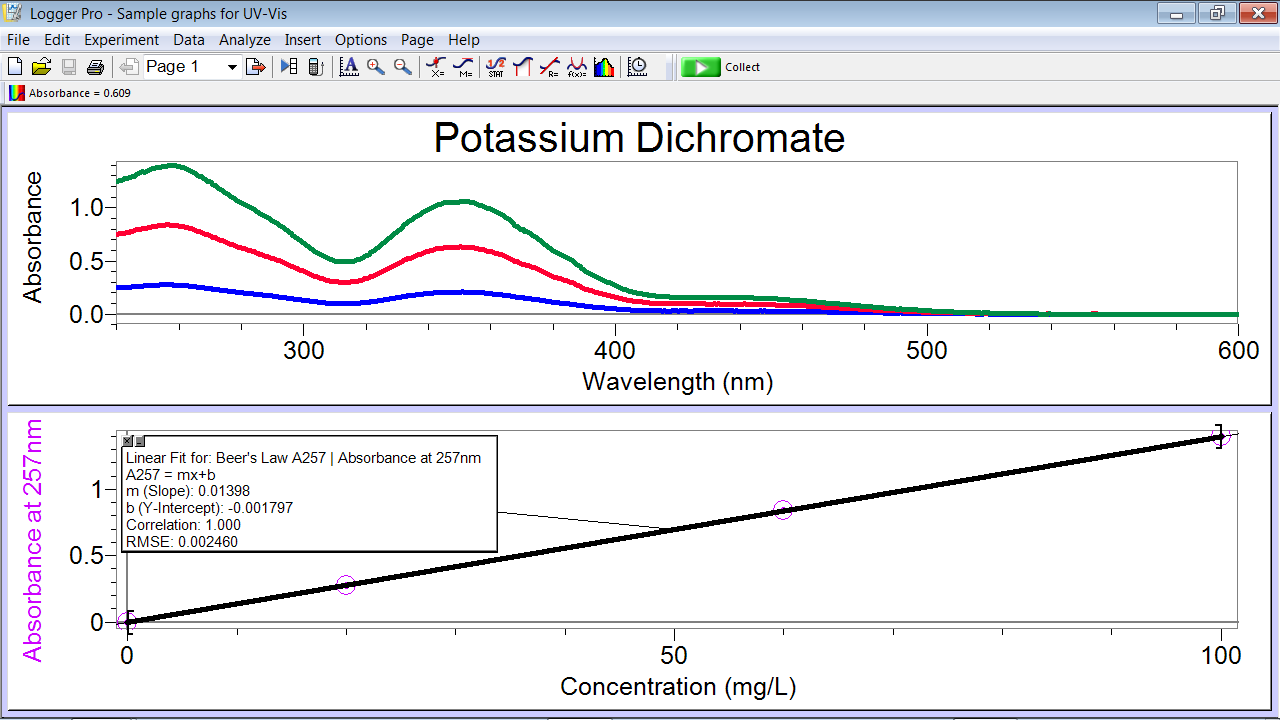Print the current graphs
1280x720 pixels.
click(96, 66)
